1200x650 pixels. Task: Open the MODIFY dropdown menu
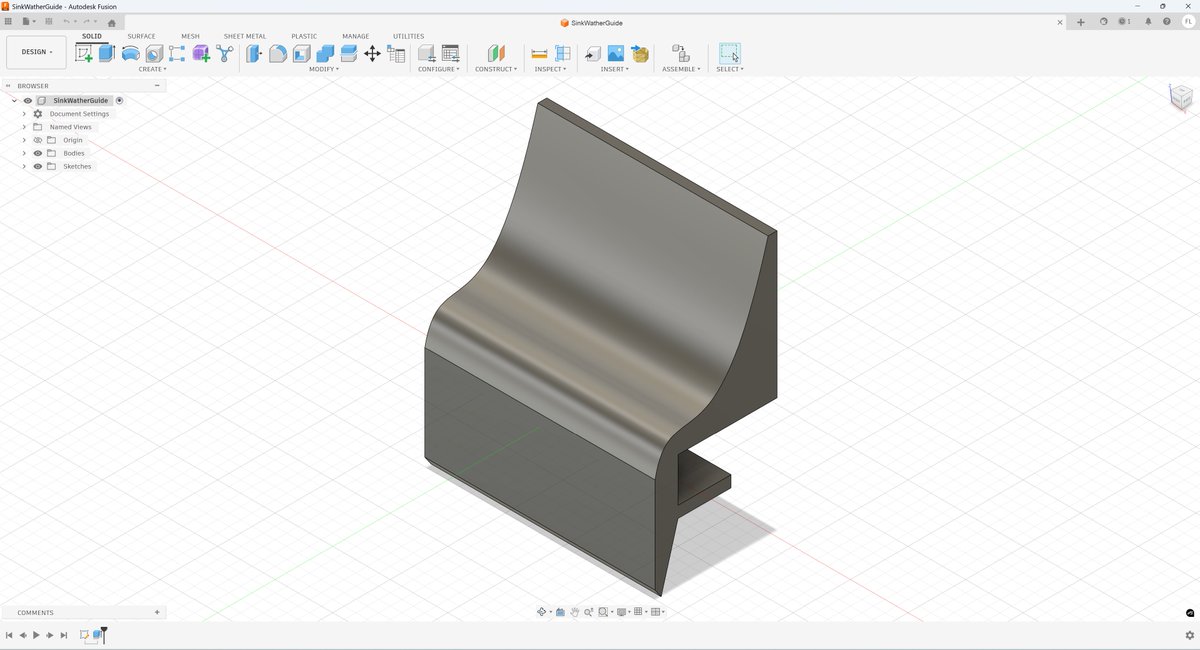click(x=324, y=68)
